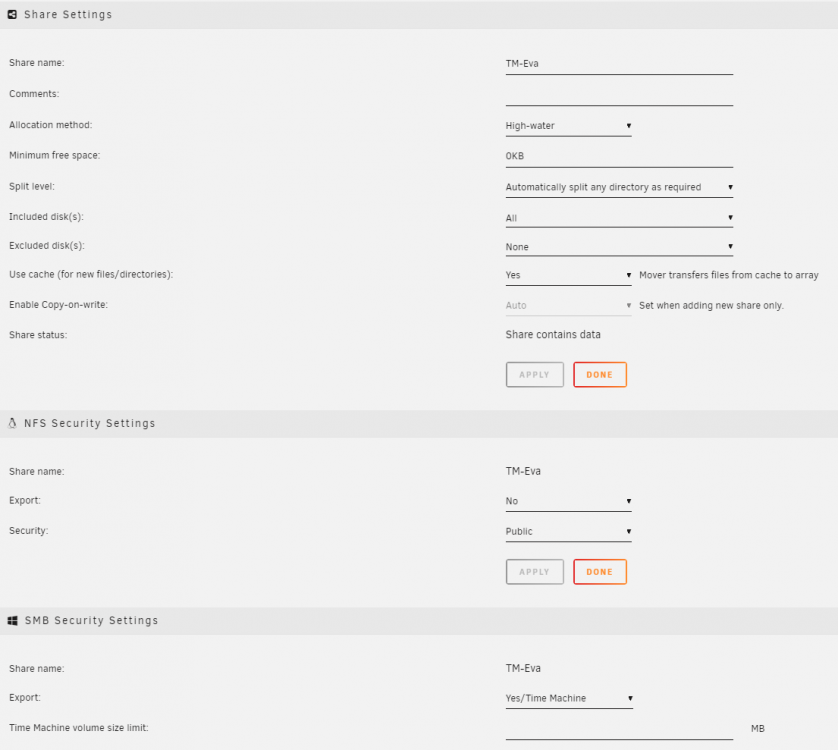The width and height of the screenshot is (838, 750).
Task: Open the NFS Export No dropdown
Action: click(568, 501)
